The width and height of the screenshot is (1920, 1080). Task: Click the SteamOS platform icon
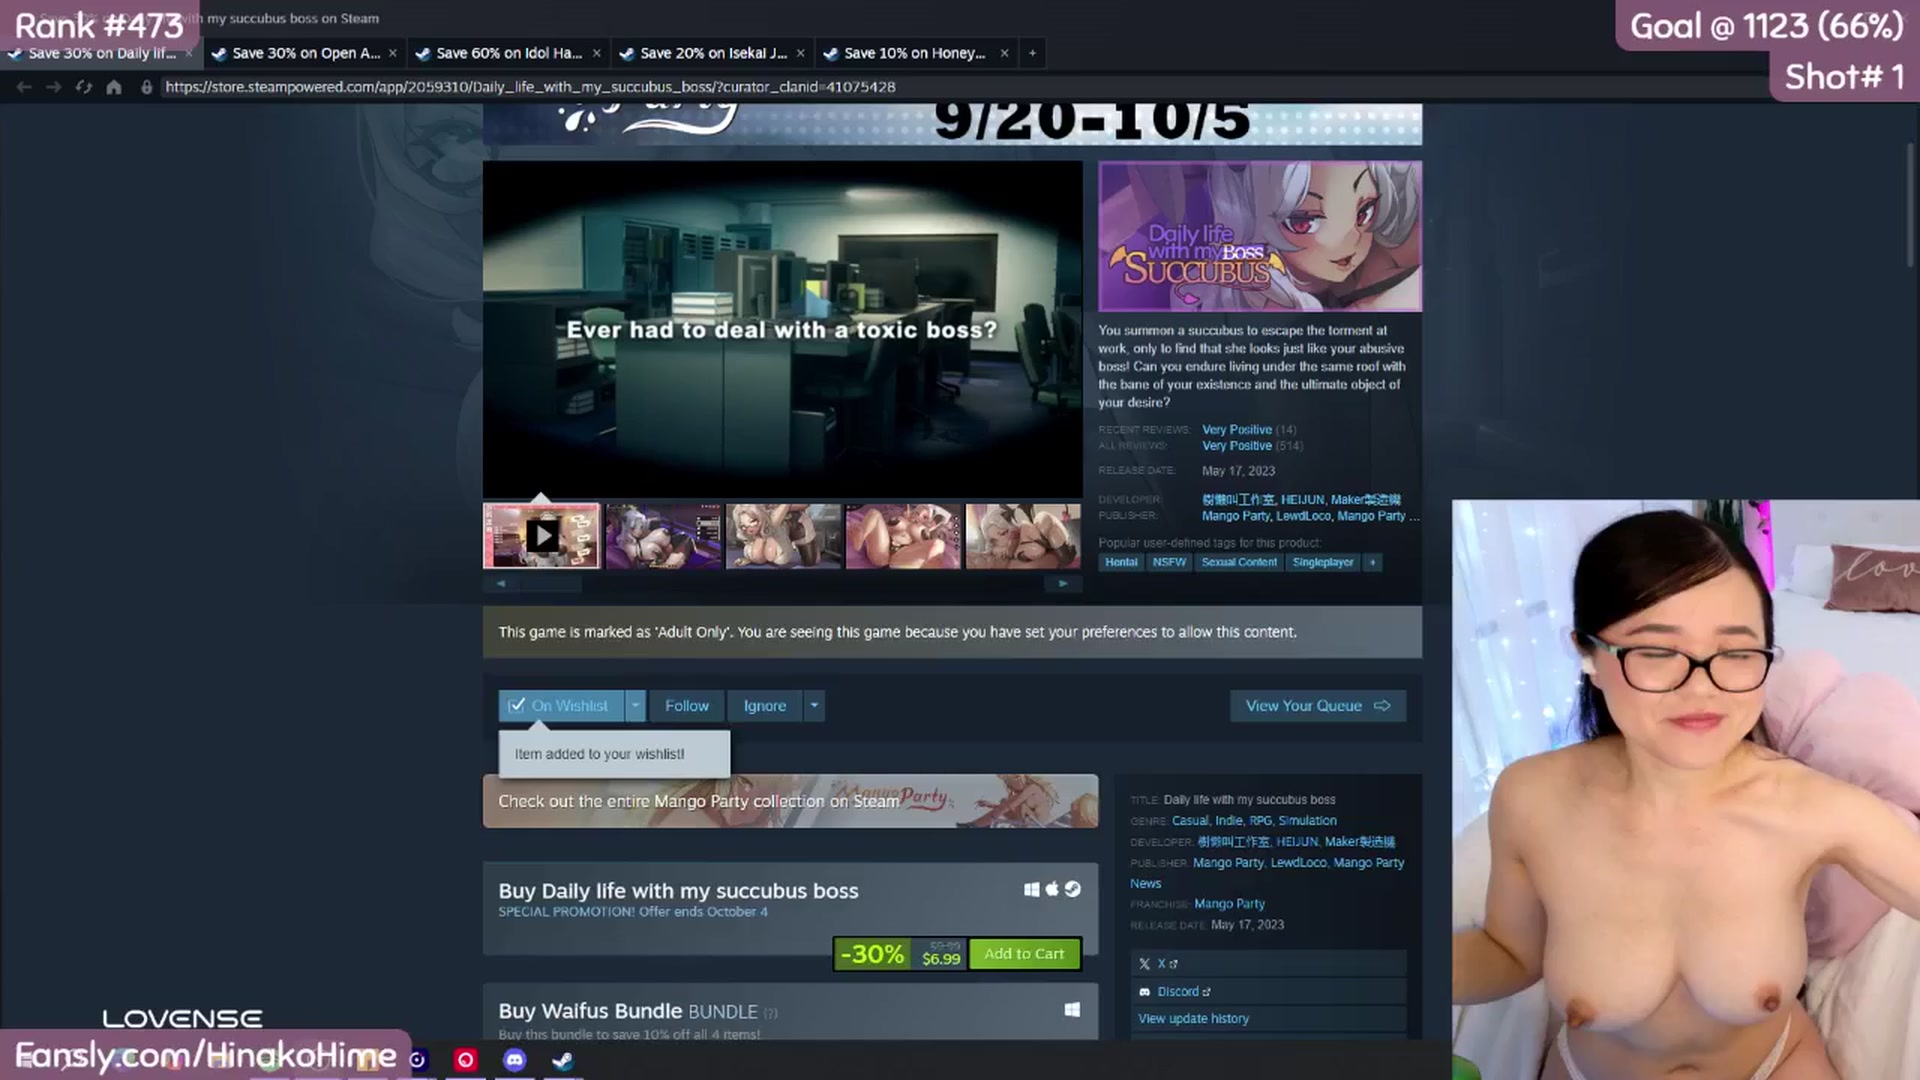(1073, 889)
